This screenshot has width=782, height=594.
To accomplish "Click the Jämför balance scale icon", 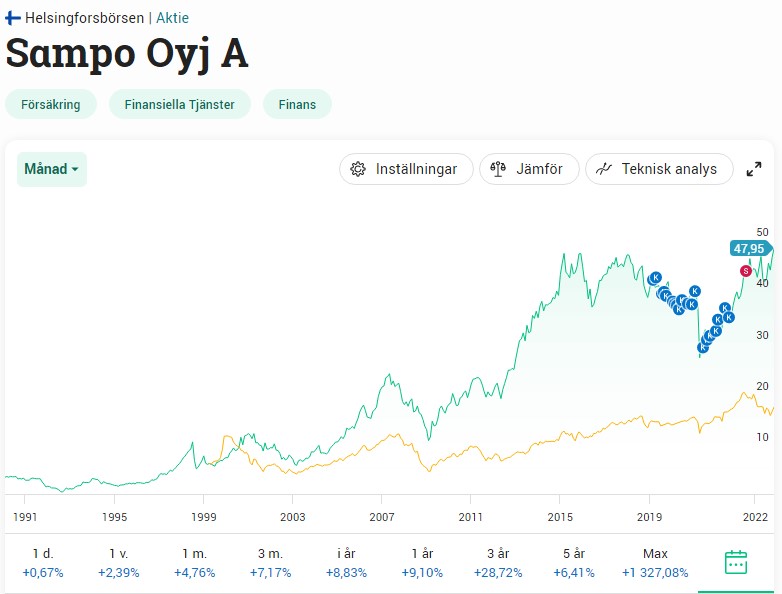I will (498, 169).
